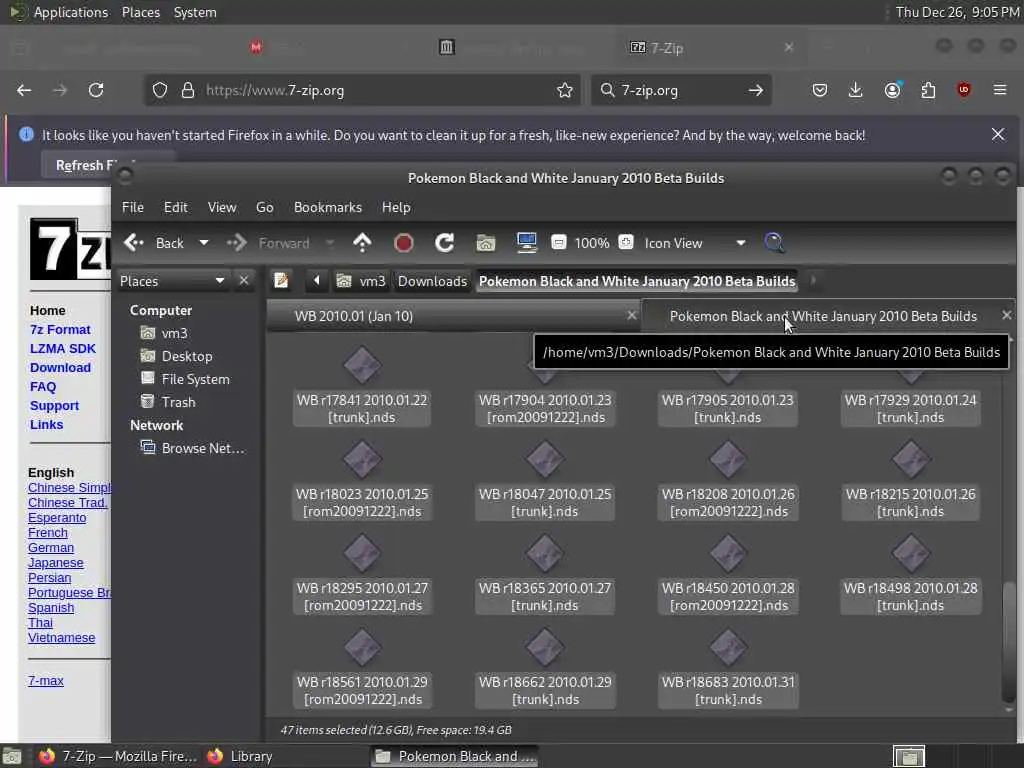Screen dimensions: 1024x768
Task: Open the Icon View mode dropdown
Action: pos(695,243)
